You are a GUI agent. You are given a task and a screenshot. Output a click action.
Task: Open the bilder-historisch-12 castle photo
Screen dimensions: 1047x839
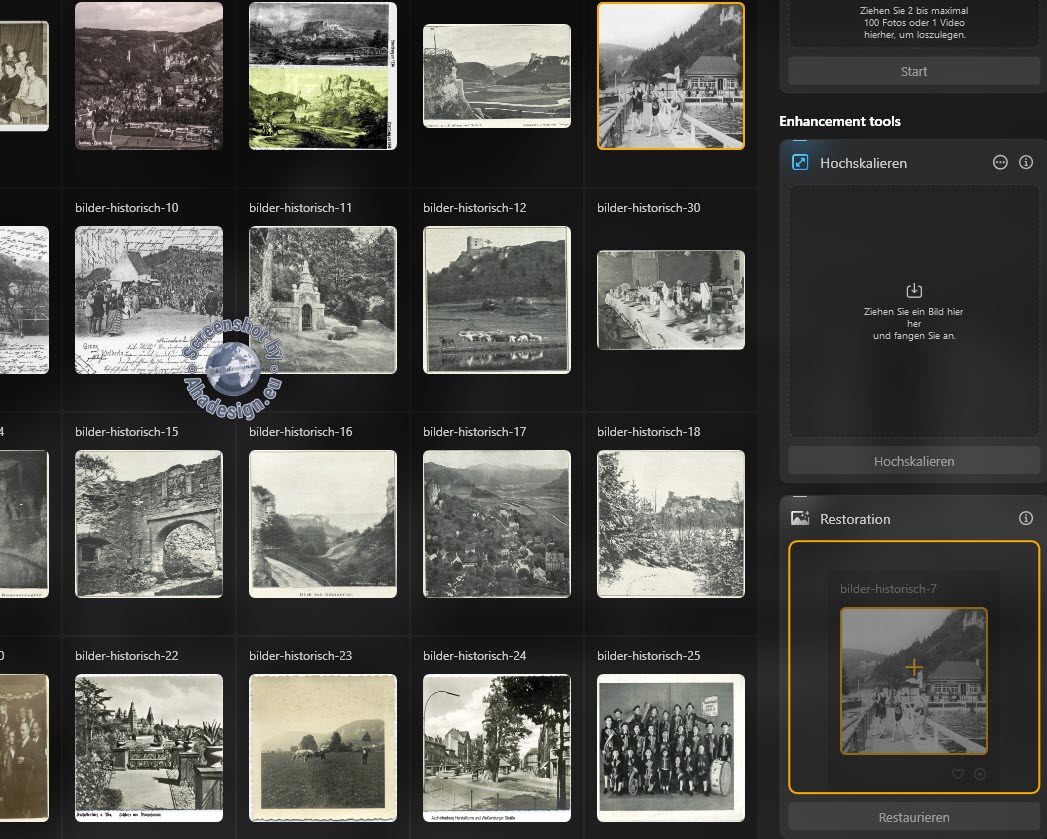[497, 300]
